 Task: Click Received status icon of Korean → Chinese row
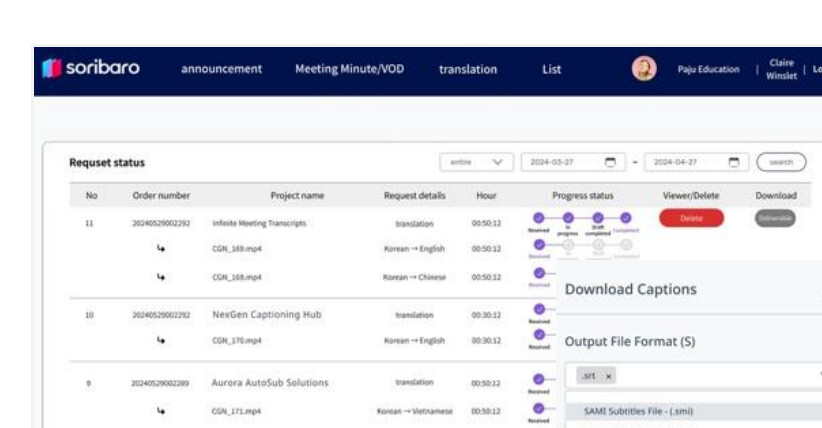[x=539, y=273]
